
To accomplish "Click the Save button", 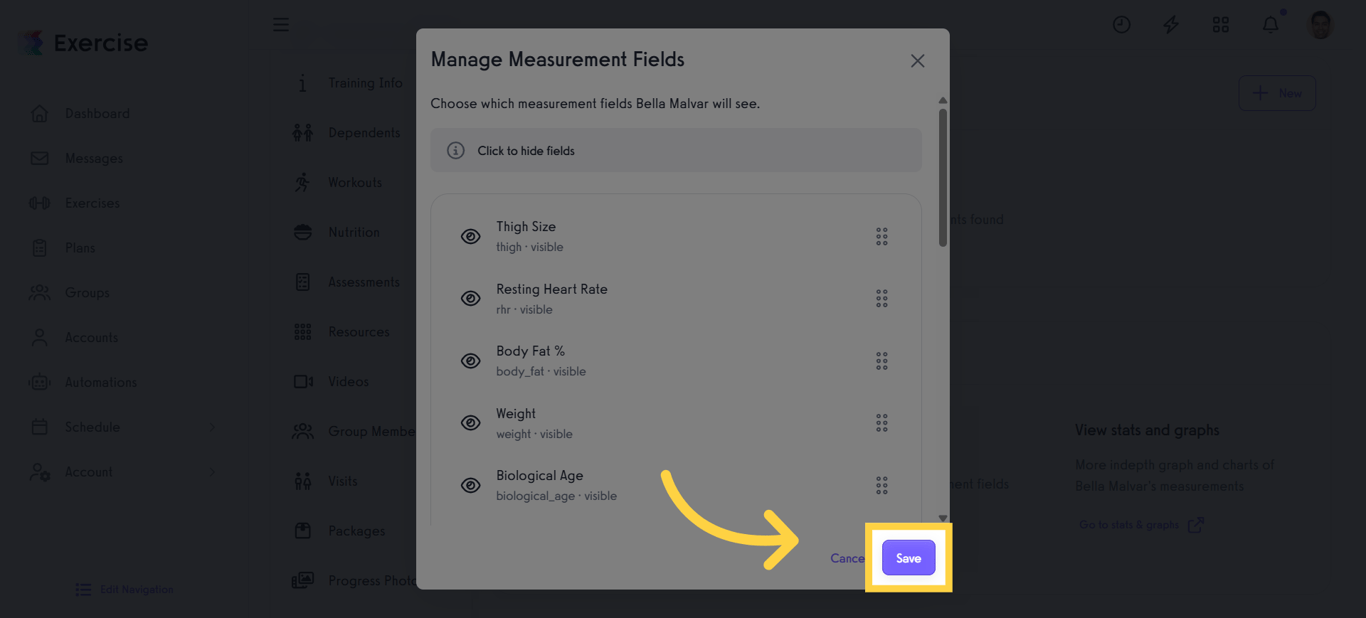I will click(x=907, y=558).
